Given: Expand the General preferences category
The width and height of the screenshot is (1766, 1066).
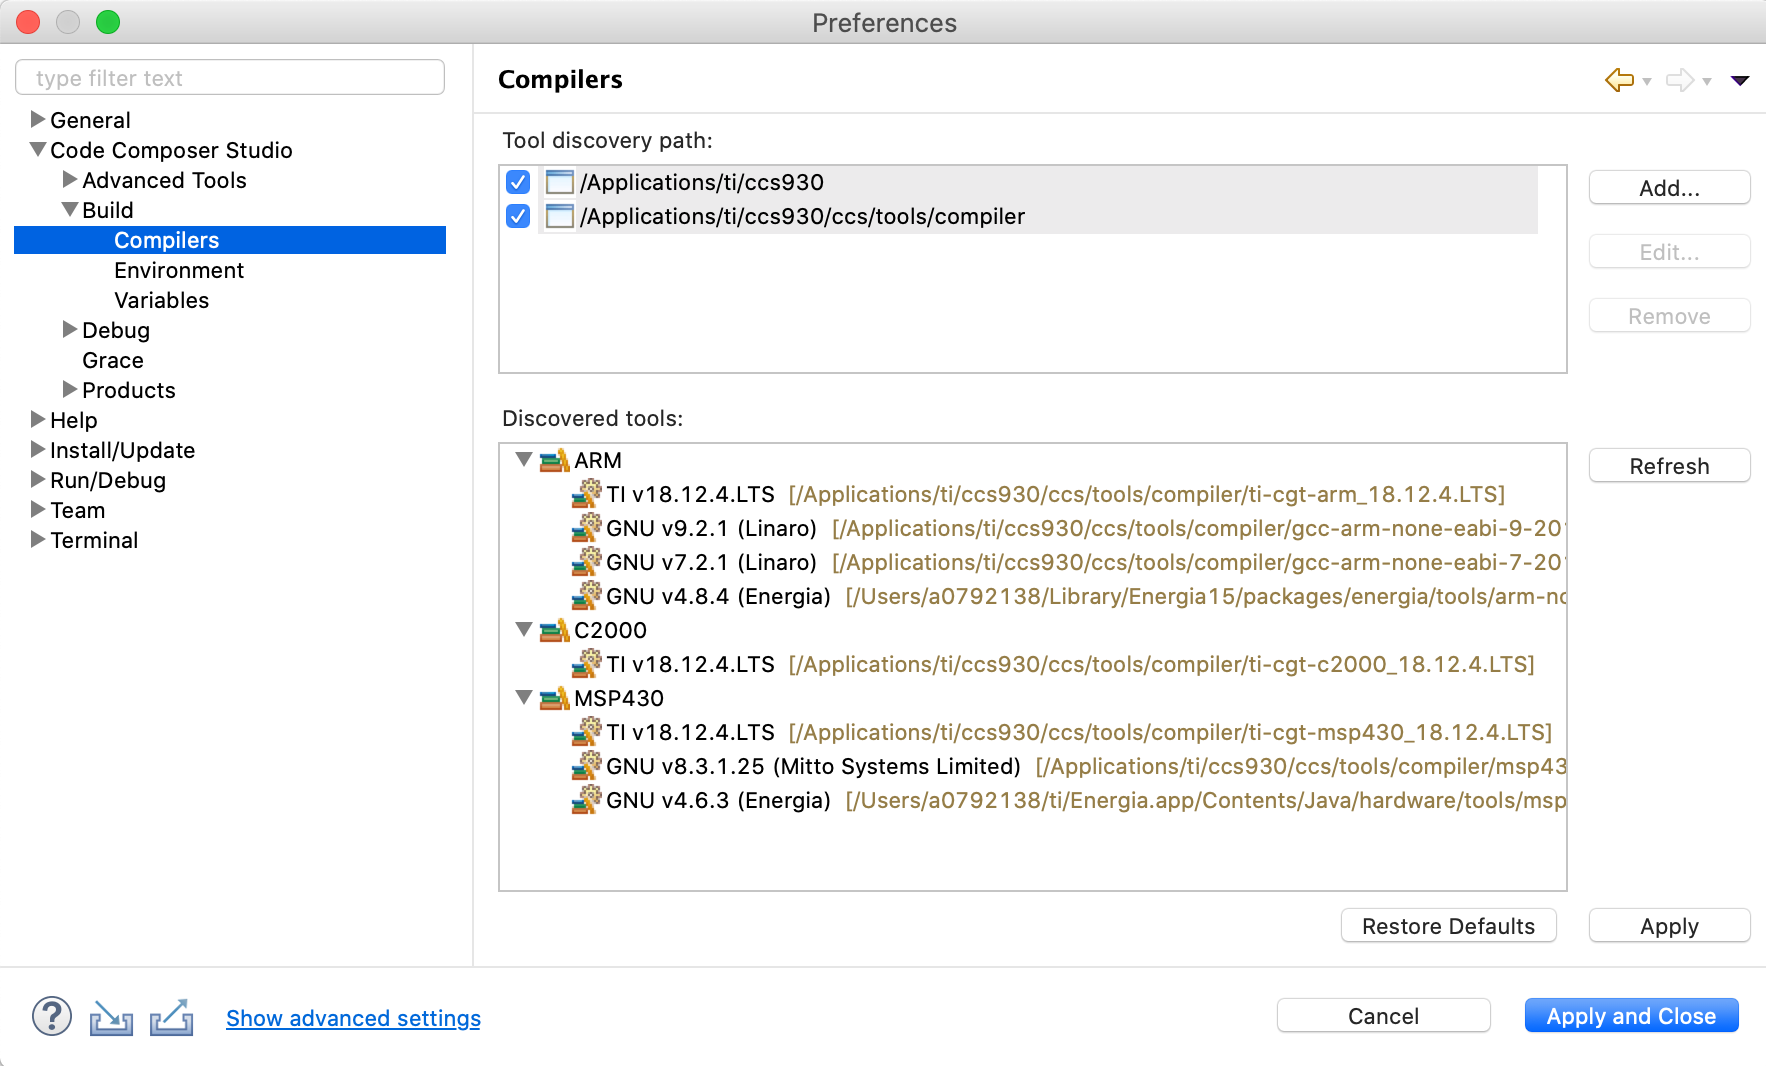Looking at the screenshot, I should [x=38, y=119].
